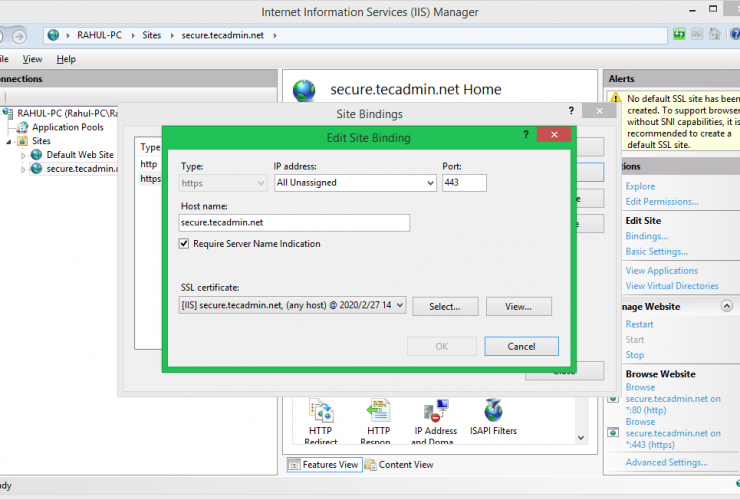Open the SSL certificate dropdown

(400, 306)
